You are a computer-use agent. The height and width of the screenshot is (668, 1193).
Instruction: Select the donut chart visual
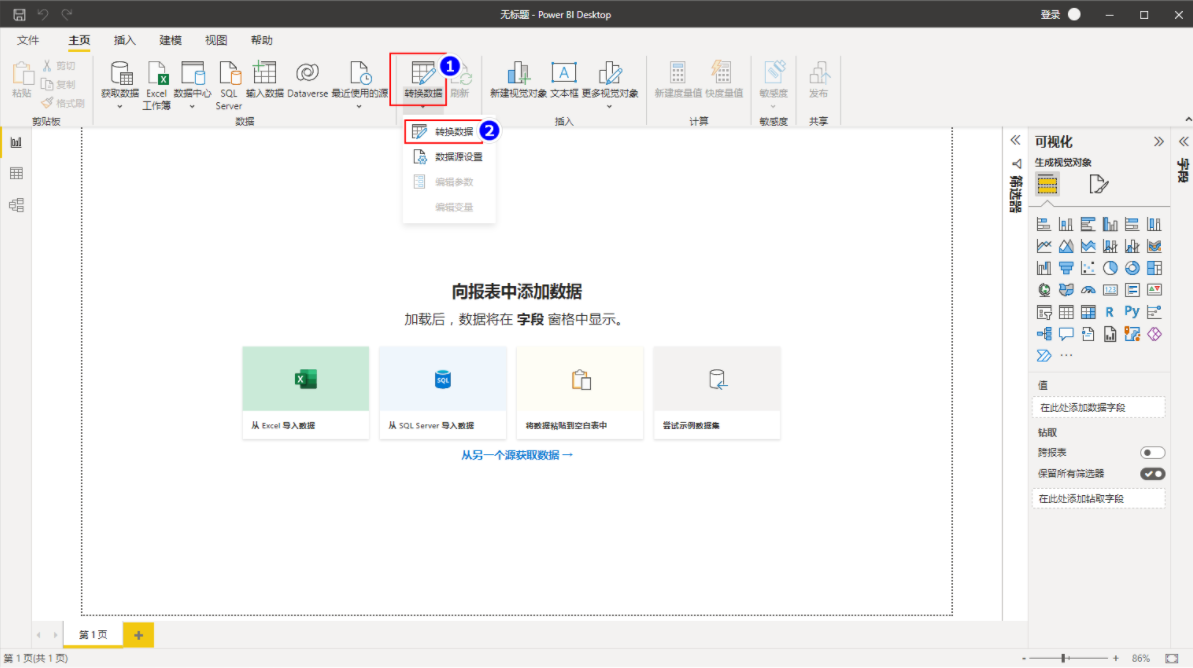tap(1132, 269)
